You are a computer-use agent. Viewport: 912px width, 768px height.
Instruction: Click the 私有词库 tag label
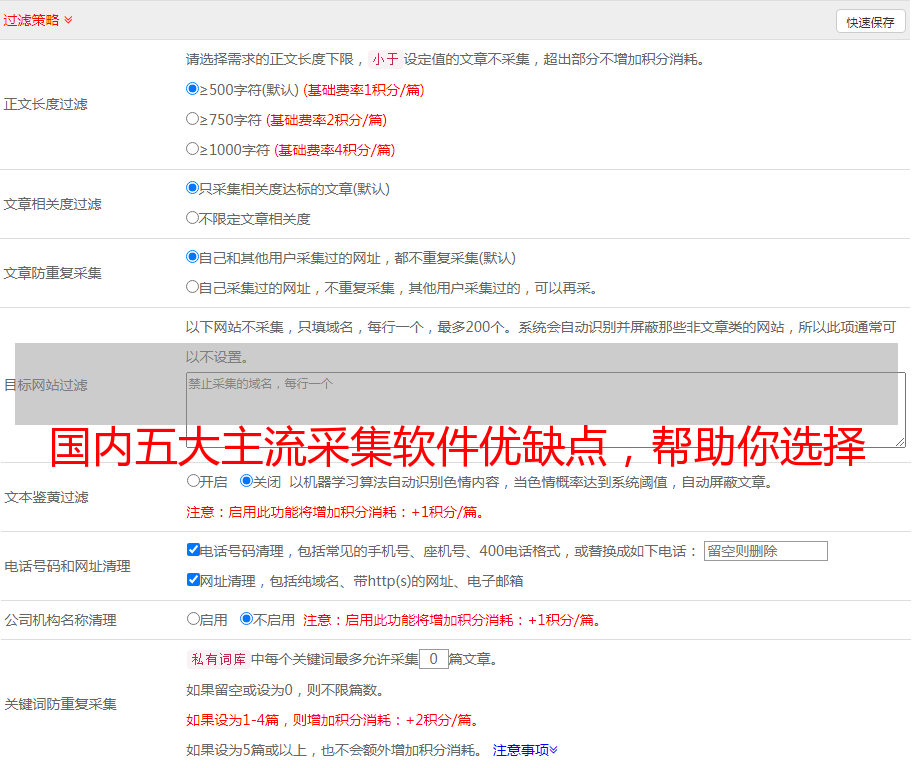pos(217,659)
